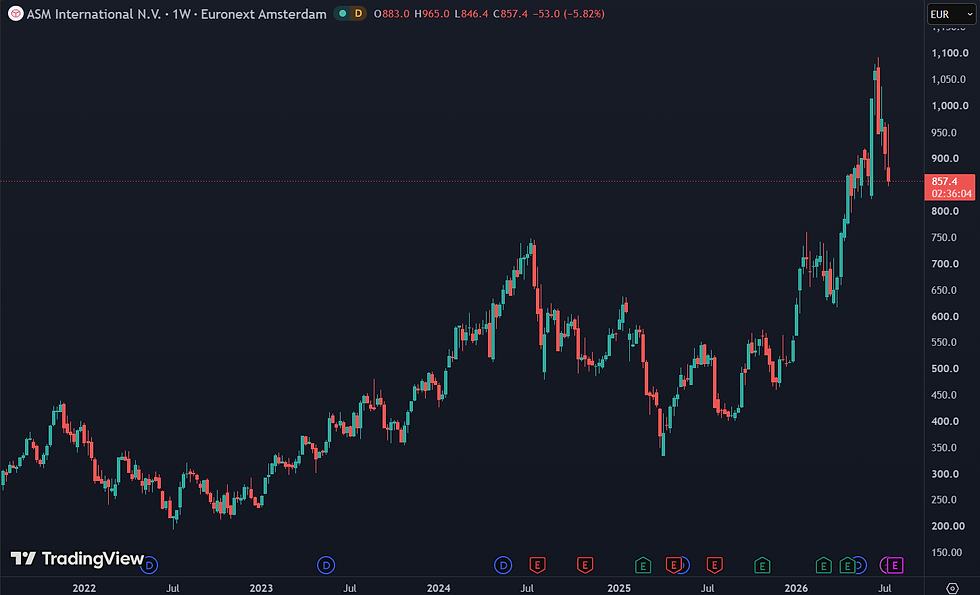Click the green earnings marker right of the 2026 label
The width and height of the screenshot is (980, 595).
pyautogui.click(x=824, y=566)
